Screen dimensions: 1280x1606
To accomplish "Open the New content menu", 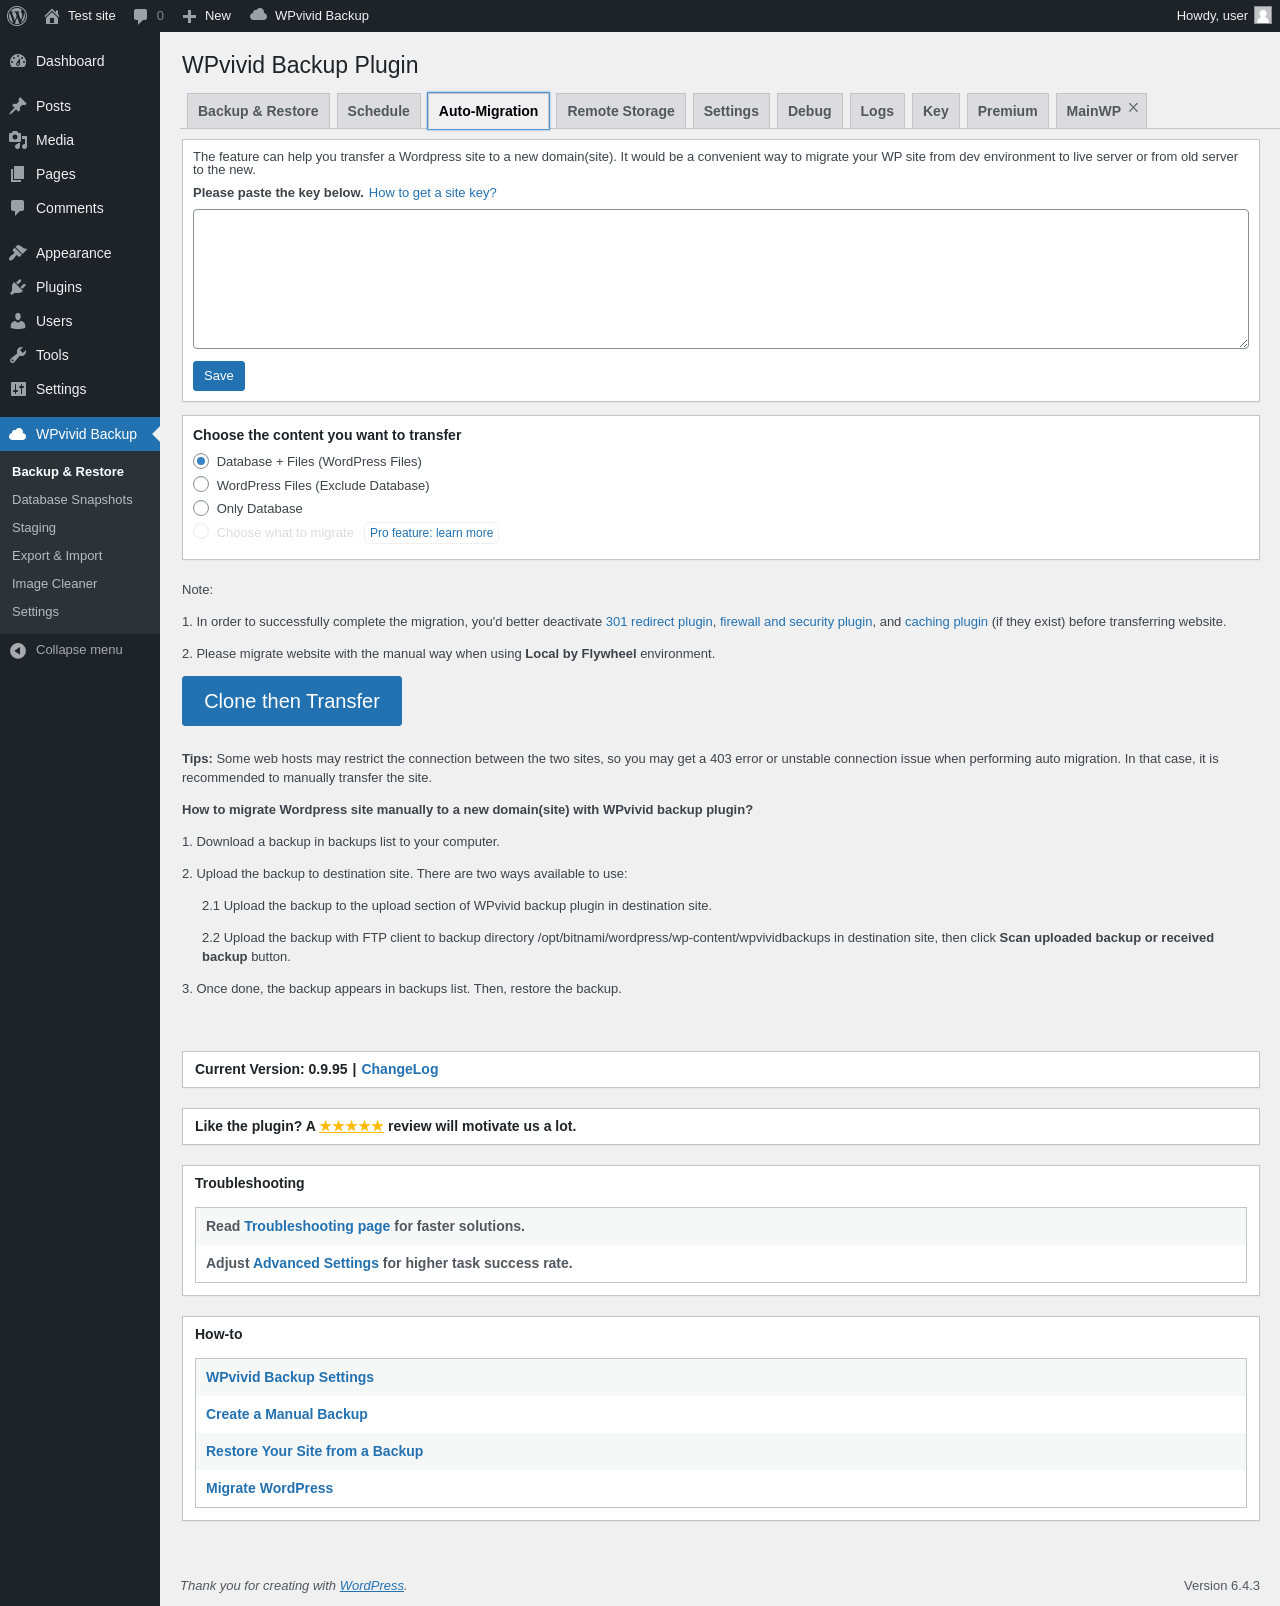I will point(207,16).
